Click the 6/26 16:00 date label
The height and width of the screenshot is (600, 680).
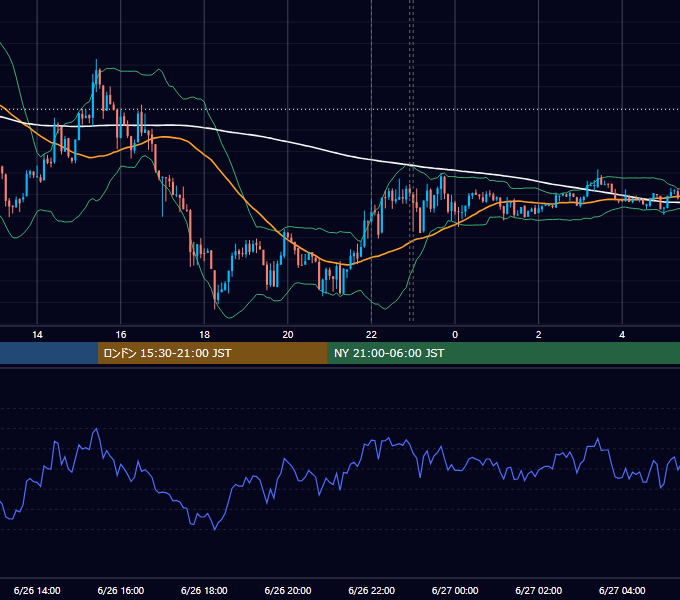(121, 590)
